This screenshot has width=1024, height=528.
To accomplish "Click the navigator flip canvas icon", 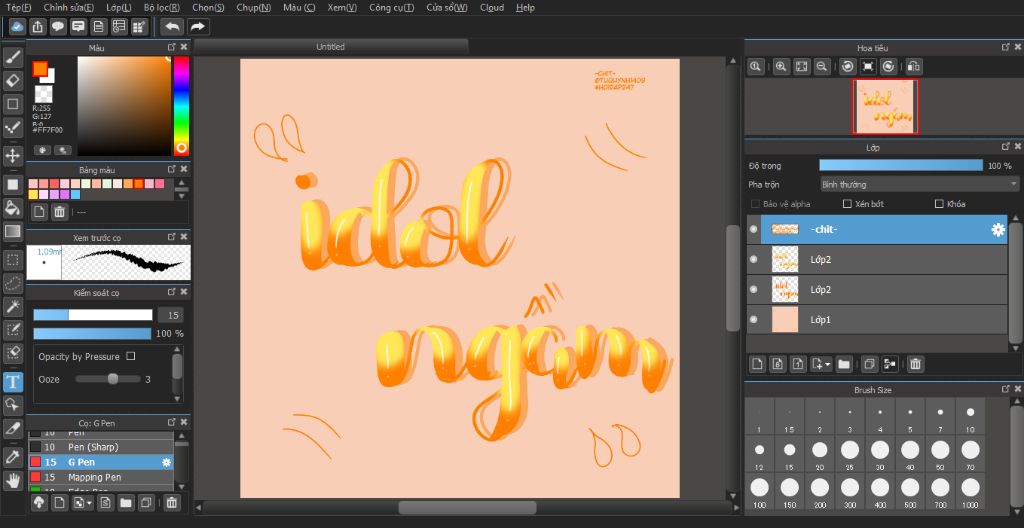I will point(914,66).
